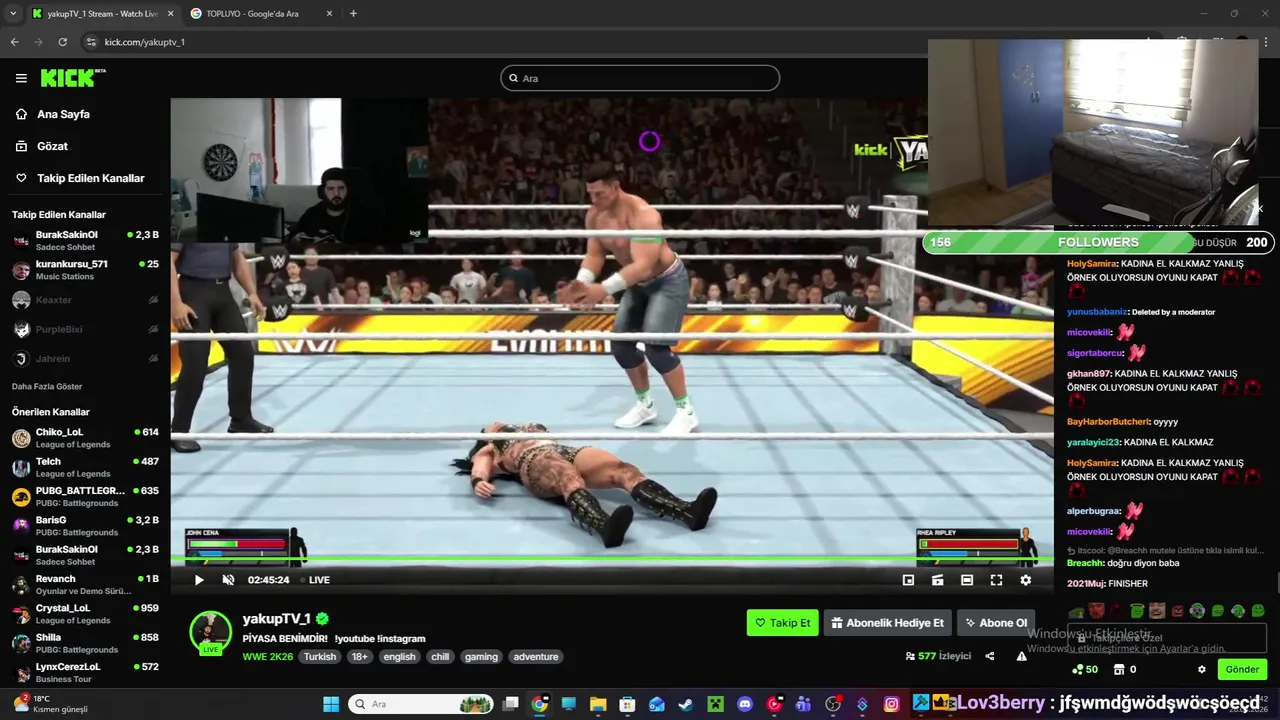Open WWE 2K26 category link
The width and height of the screenshot is (1280, 720).
click(267, 657)
